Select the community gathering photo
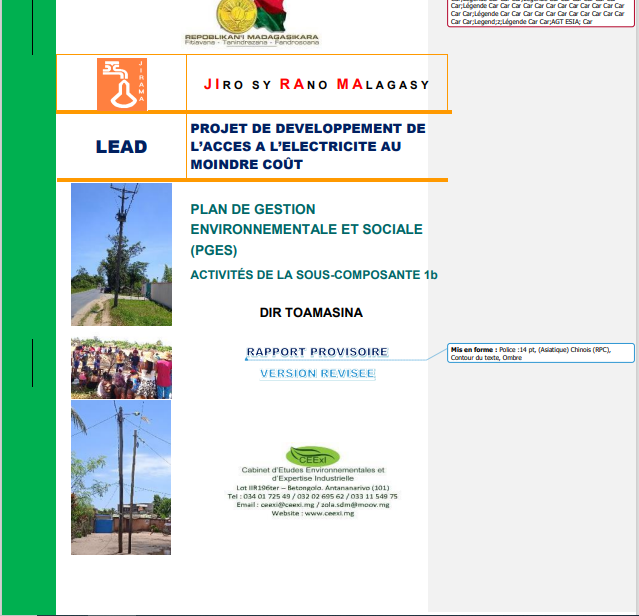The height and width of the screenshot is (616, 639). click(121, 367)
